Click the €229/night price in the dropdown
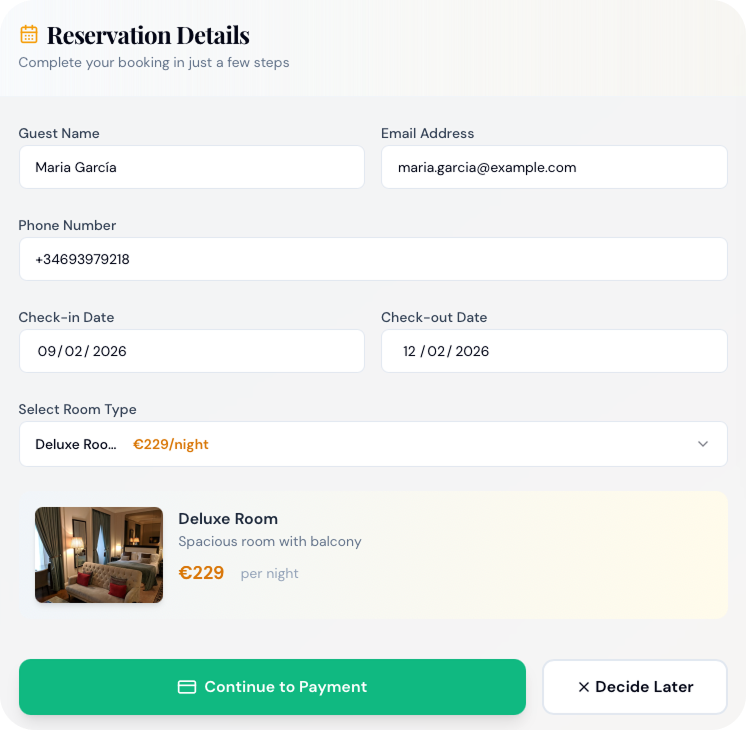Screen dimensions: 746x730 pyautogui.click(x=171, y=444)
